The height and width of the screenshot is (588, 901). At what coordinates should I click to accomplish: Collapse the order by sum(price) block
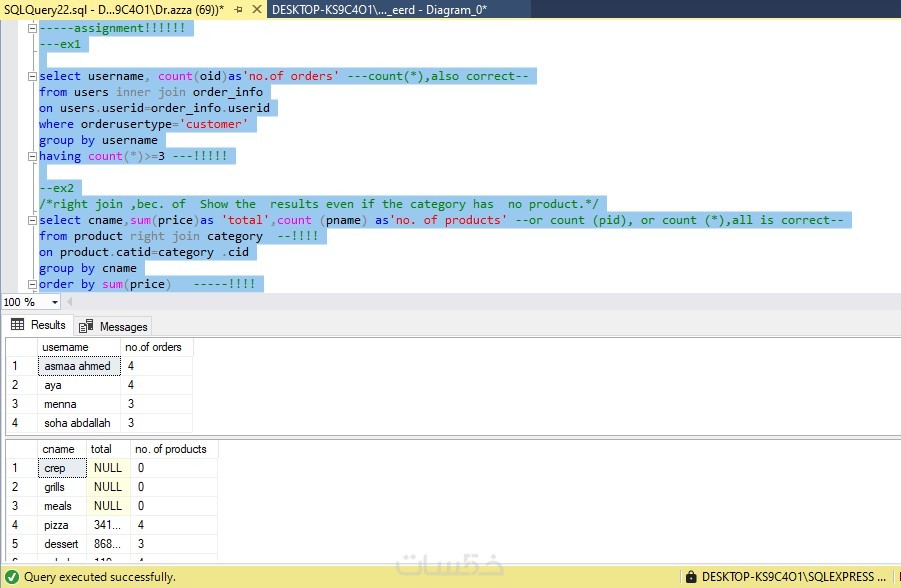tap(32, 284)
